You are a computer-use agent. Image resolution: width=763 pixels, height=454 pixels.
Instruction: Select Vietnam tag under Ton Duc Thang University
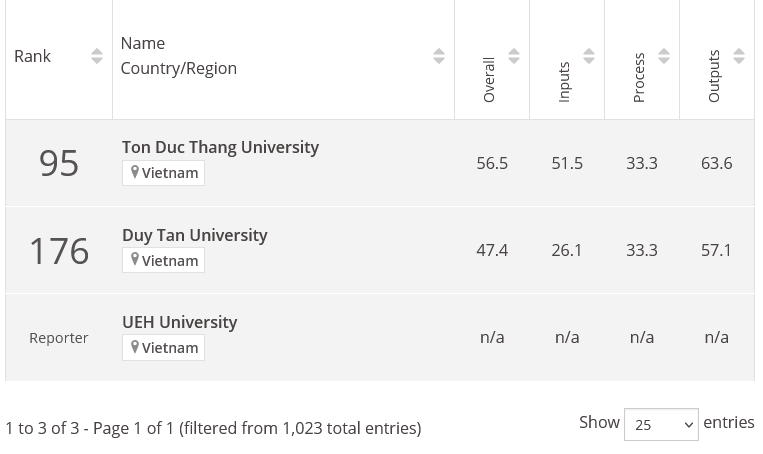click(x=164, y=173)
